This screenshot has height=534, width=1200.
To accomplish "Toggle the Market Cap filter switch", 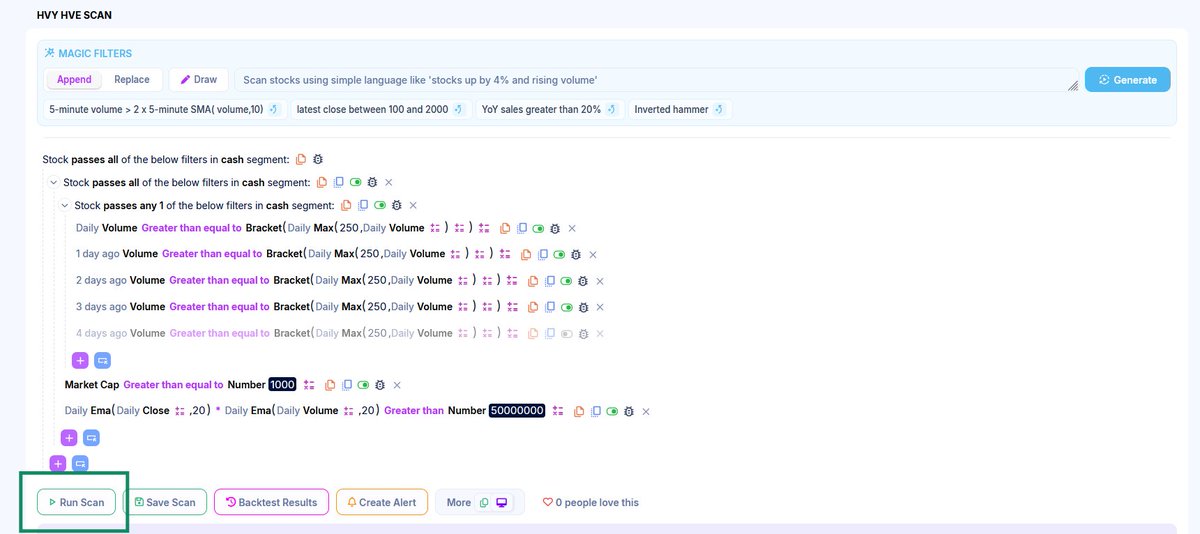I will (364, 385).
